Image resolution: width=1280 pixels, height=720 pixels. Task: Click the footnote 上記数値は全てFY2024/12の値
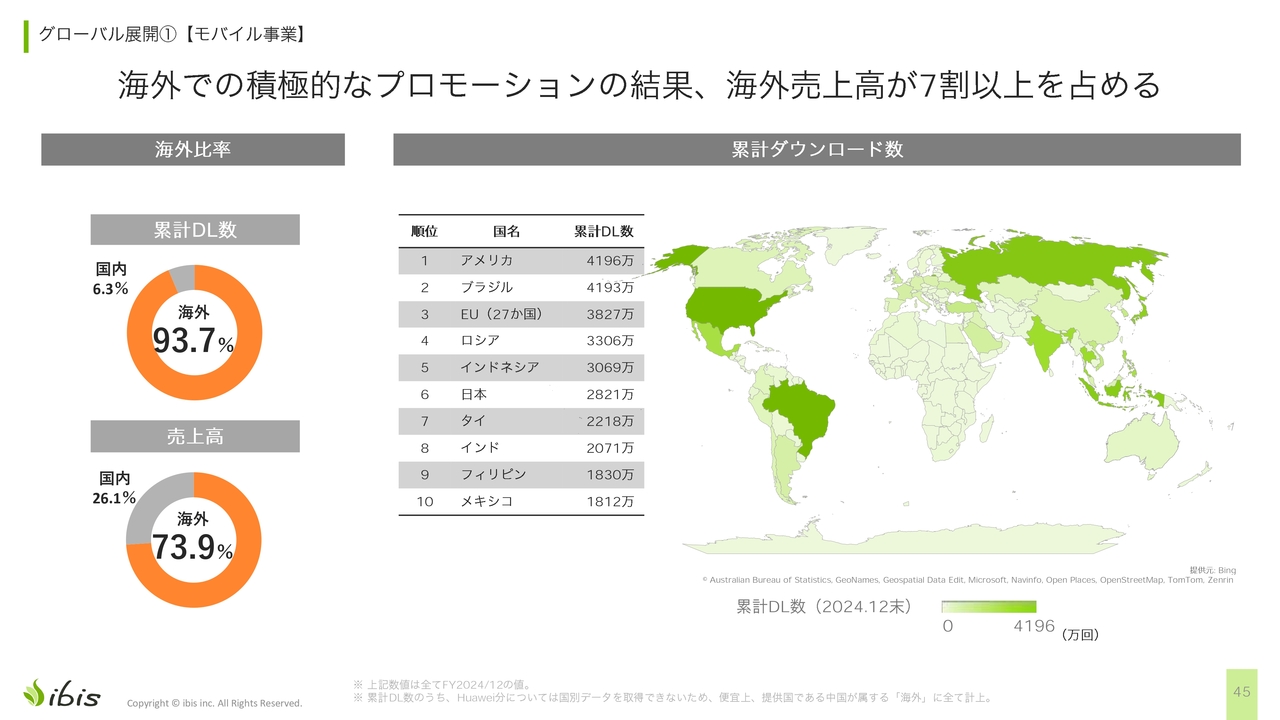[x=441, y=685]
